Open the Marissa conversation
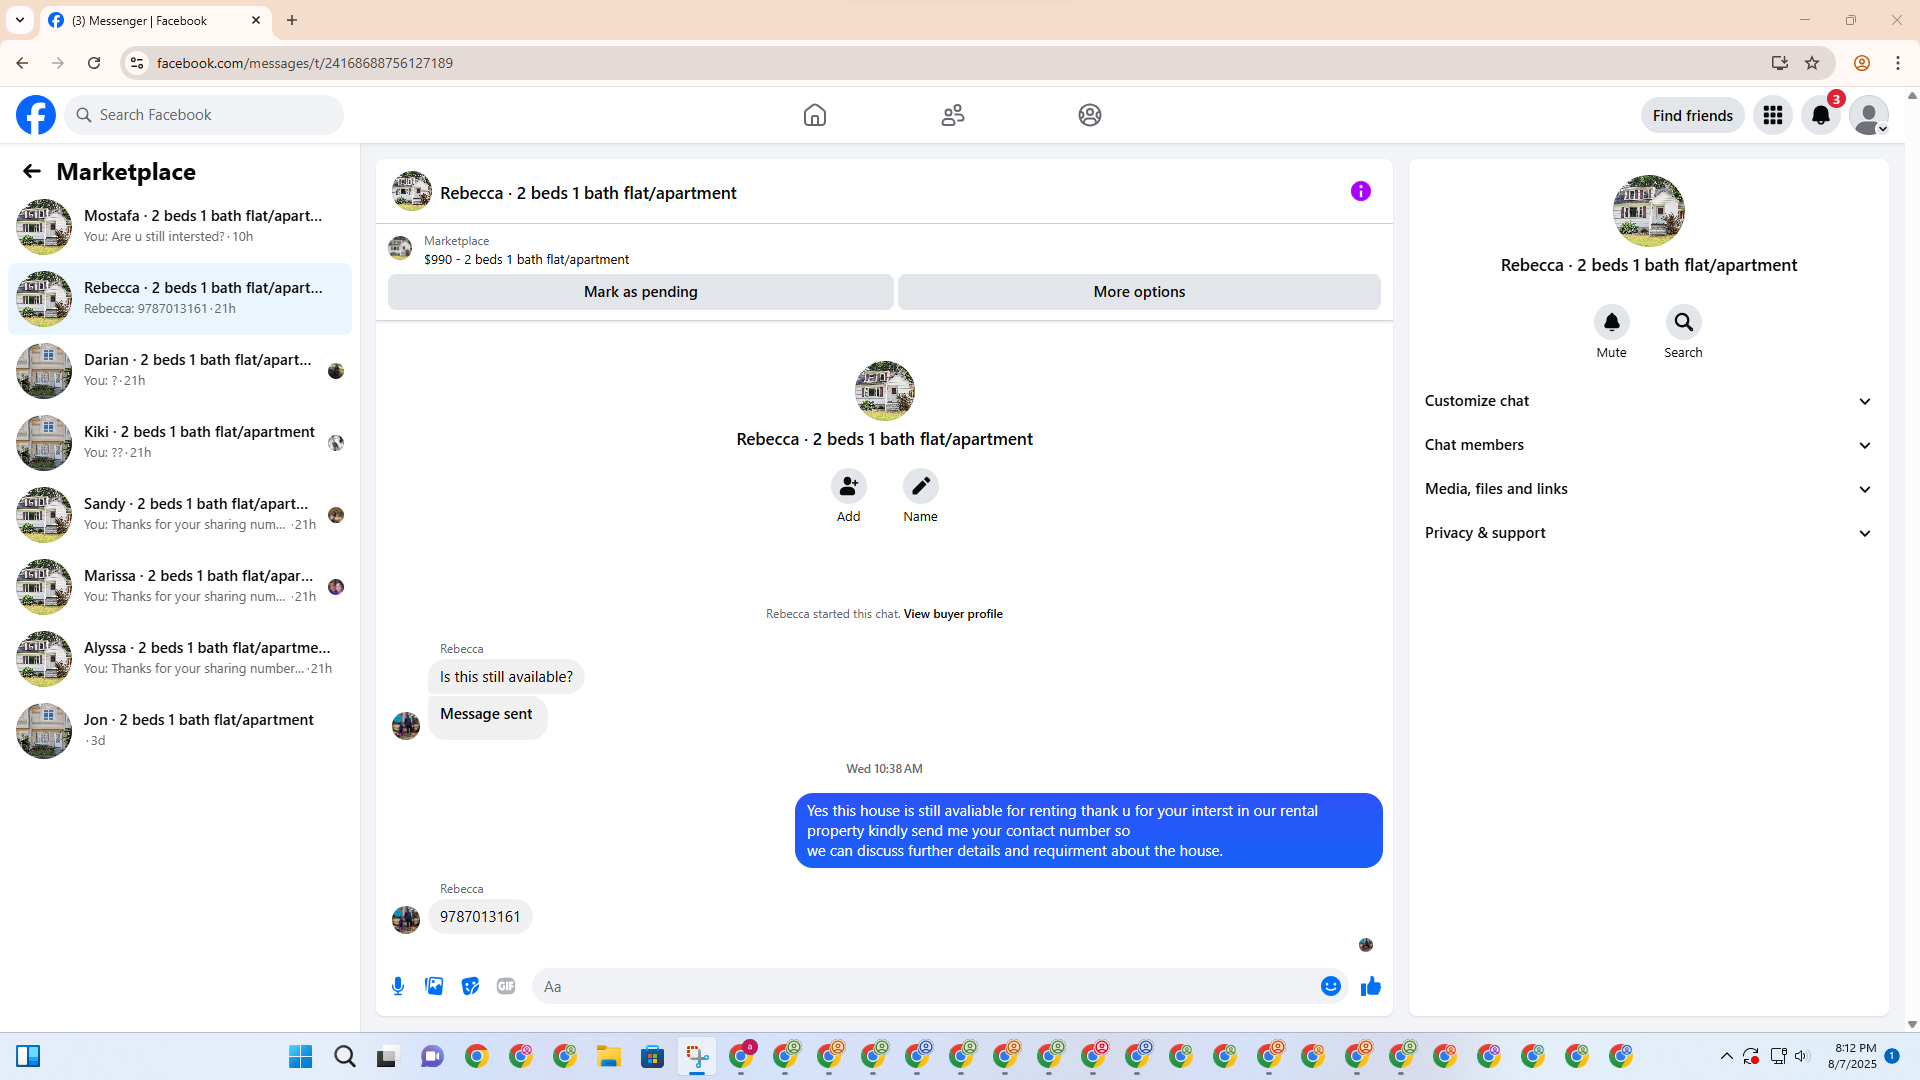 (x=180, y=587)
